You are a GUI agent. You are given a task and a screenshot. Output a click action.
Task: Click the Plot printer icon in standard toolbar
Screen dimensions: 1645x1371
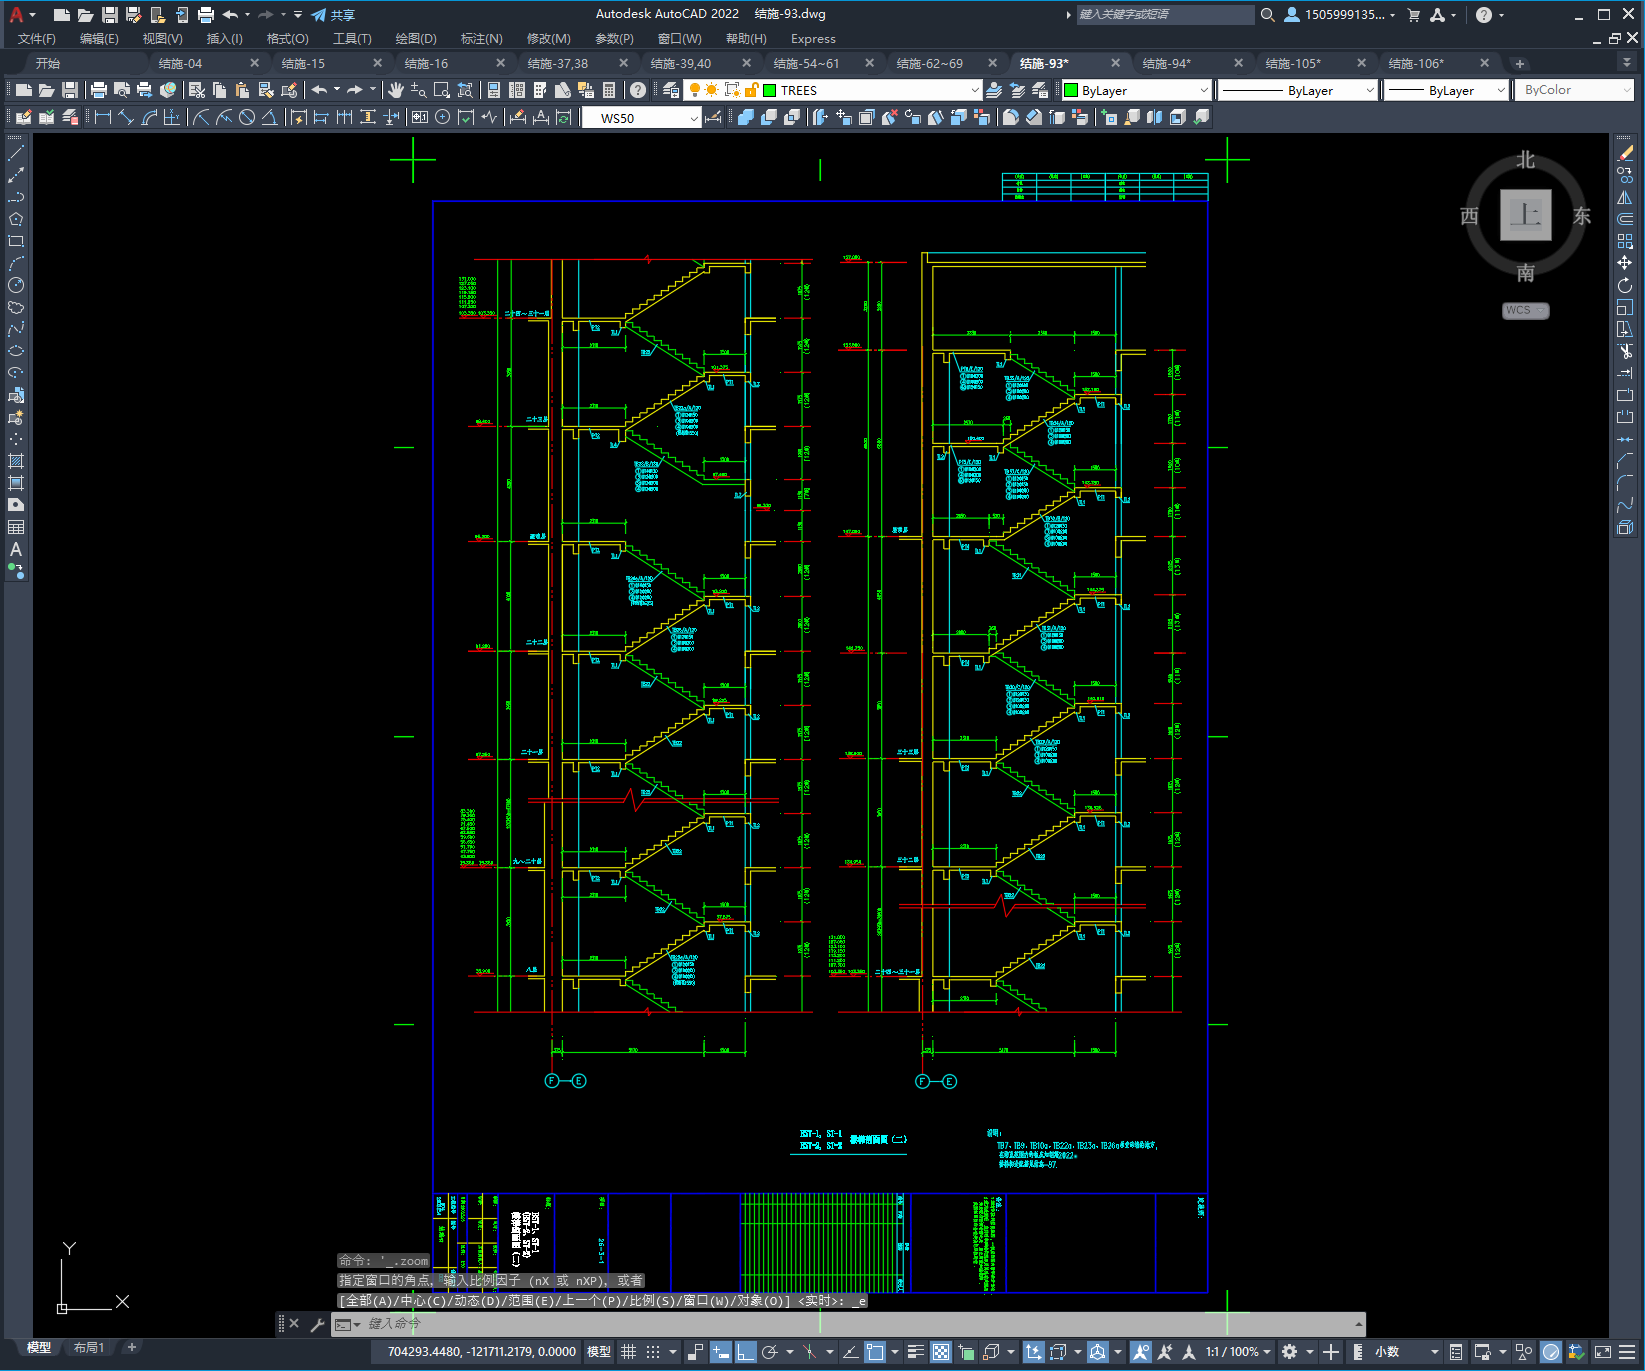[99, 90]
